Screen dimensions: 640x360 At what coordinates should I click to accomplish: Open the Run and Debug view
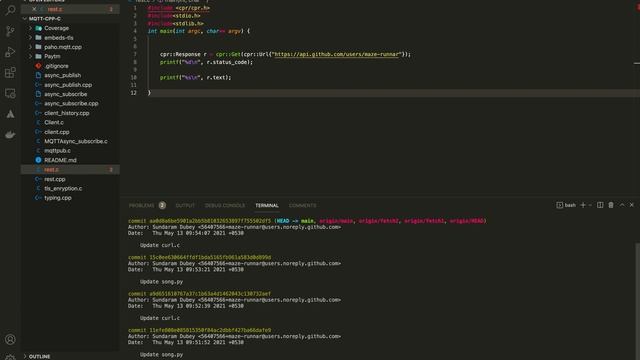pos(10,52)
